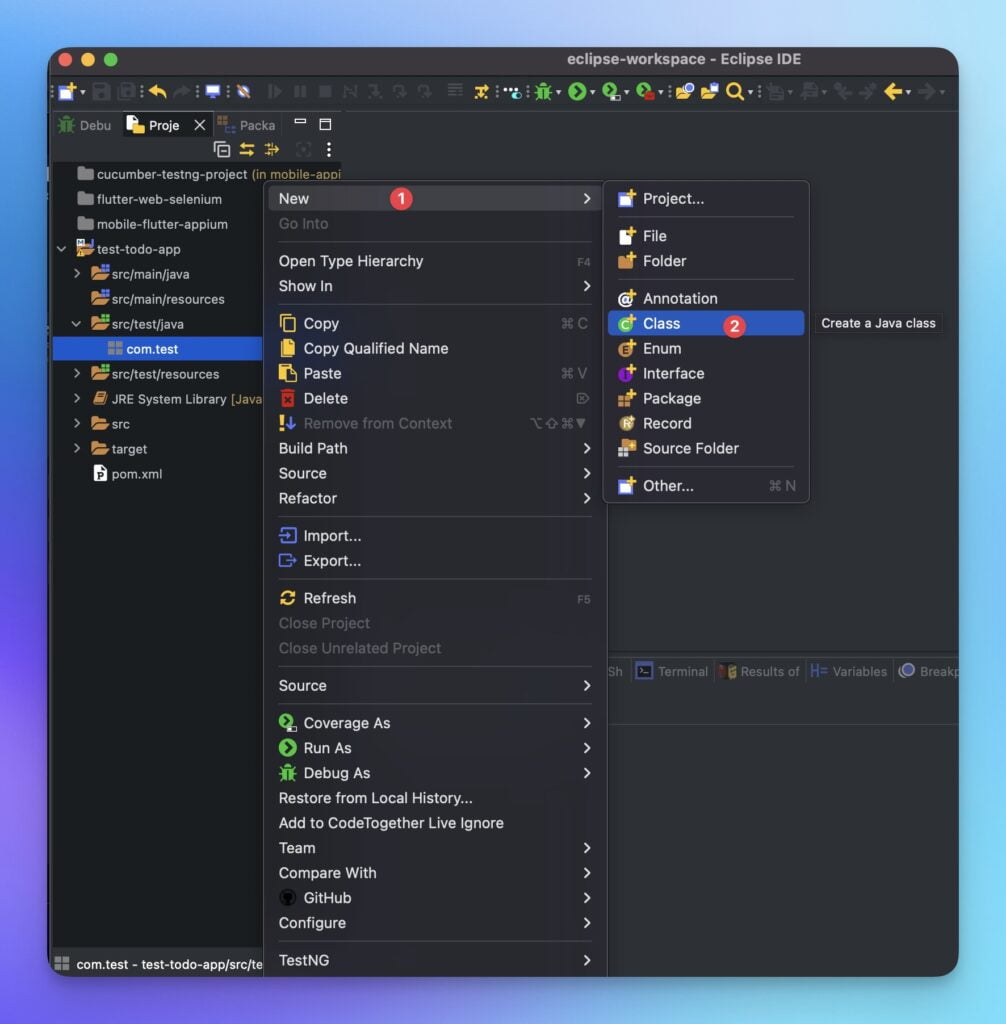
Task: Click the green Run toolbar button
Action: (577, 91)
